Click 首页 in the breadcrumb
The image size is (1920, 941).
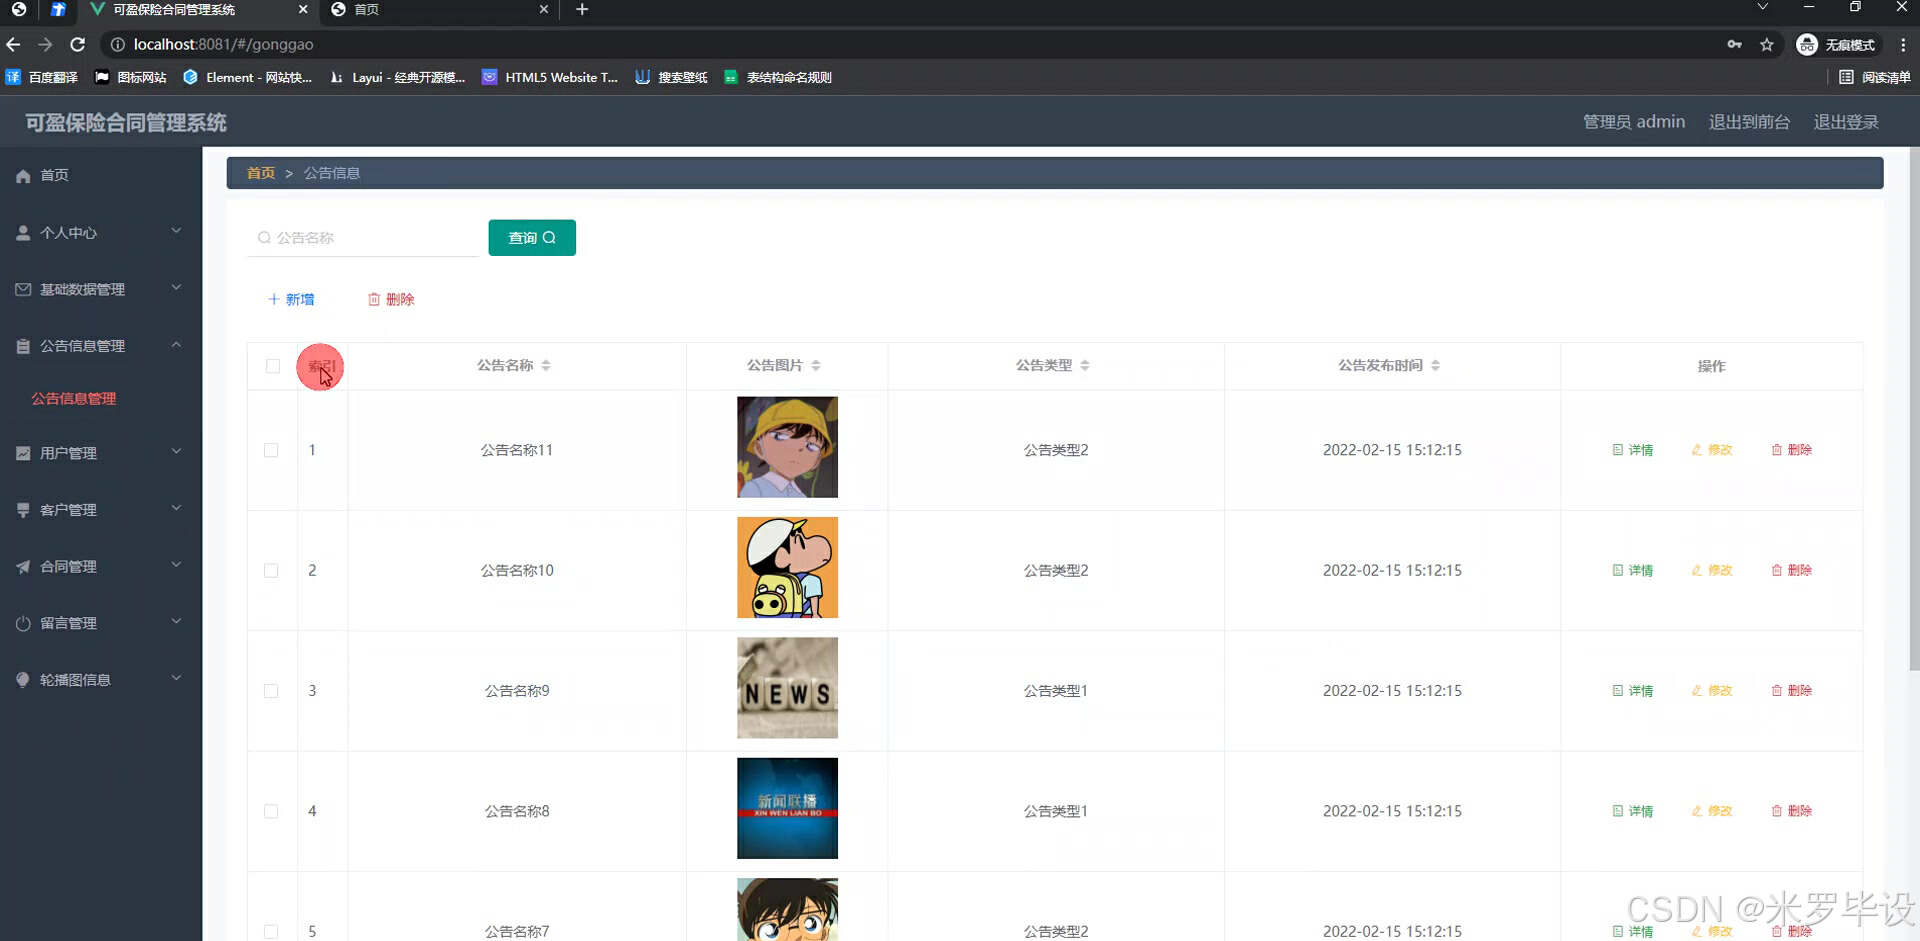pos(261,173)
